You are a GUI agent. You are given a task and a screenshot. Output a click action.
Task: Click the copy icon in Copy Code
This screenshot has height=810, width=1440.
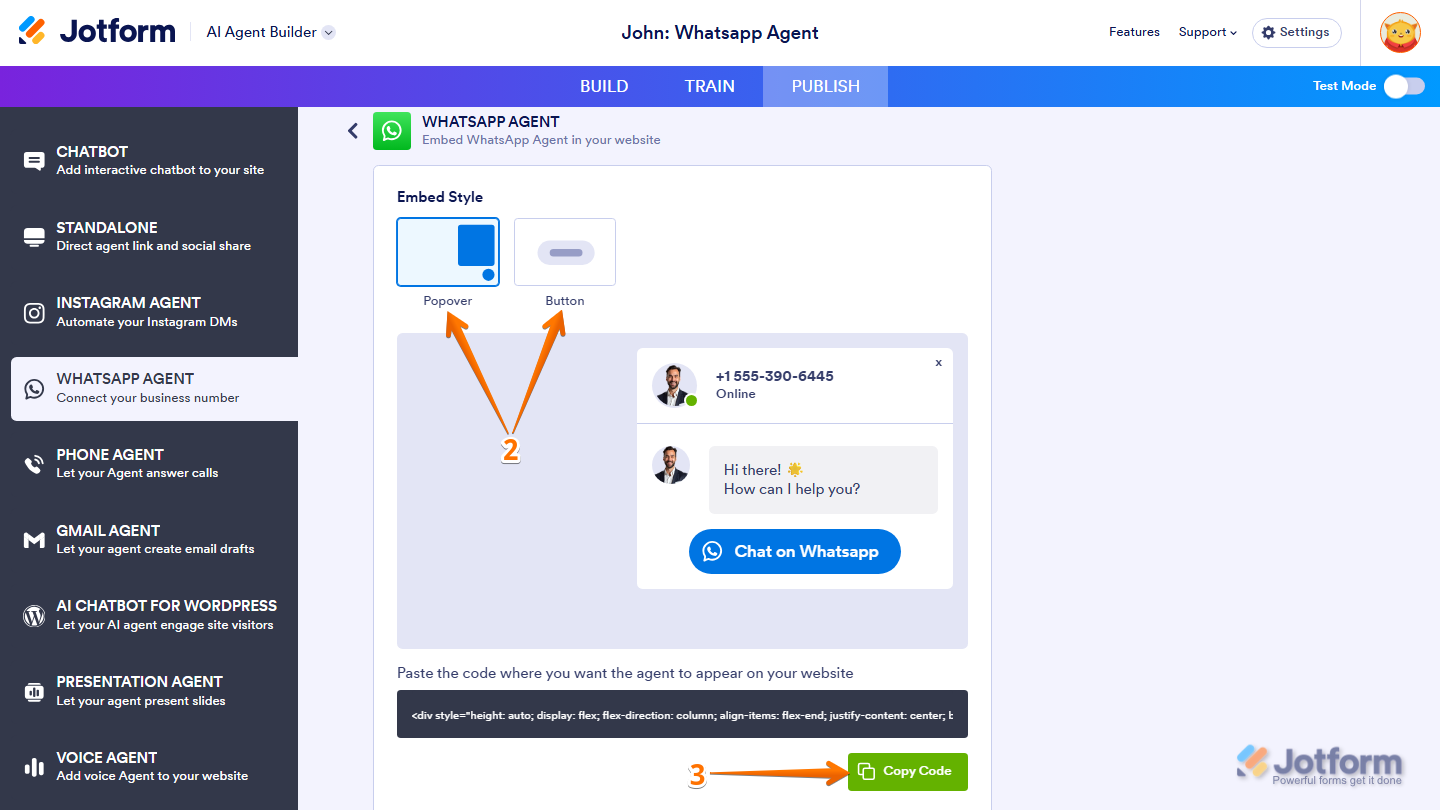866,772
